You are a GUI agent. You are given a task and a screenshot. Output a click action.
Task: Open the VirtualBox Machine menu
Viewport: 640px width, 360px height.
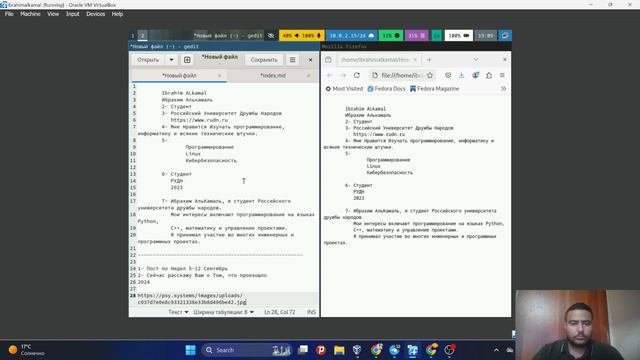pyautogui.click(x=30, y=14)
